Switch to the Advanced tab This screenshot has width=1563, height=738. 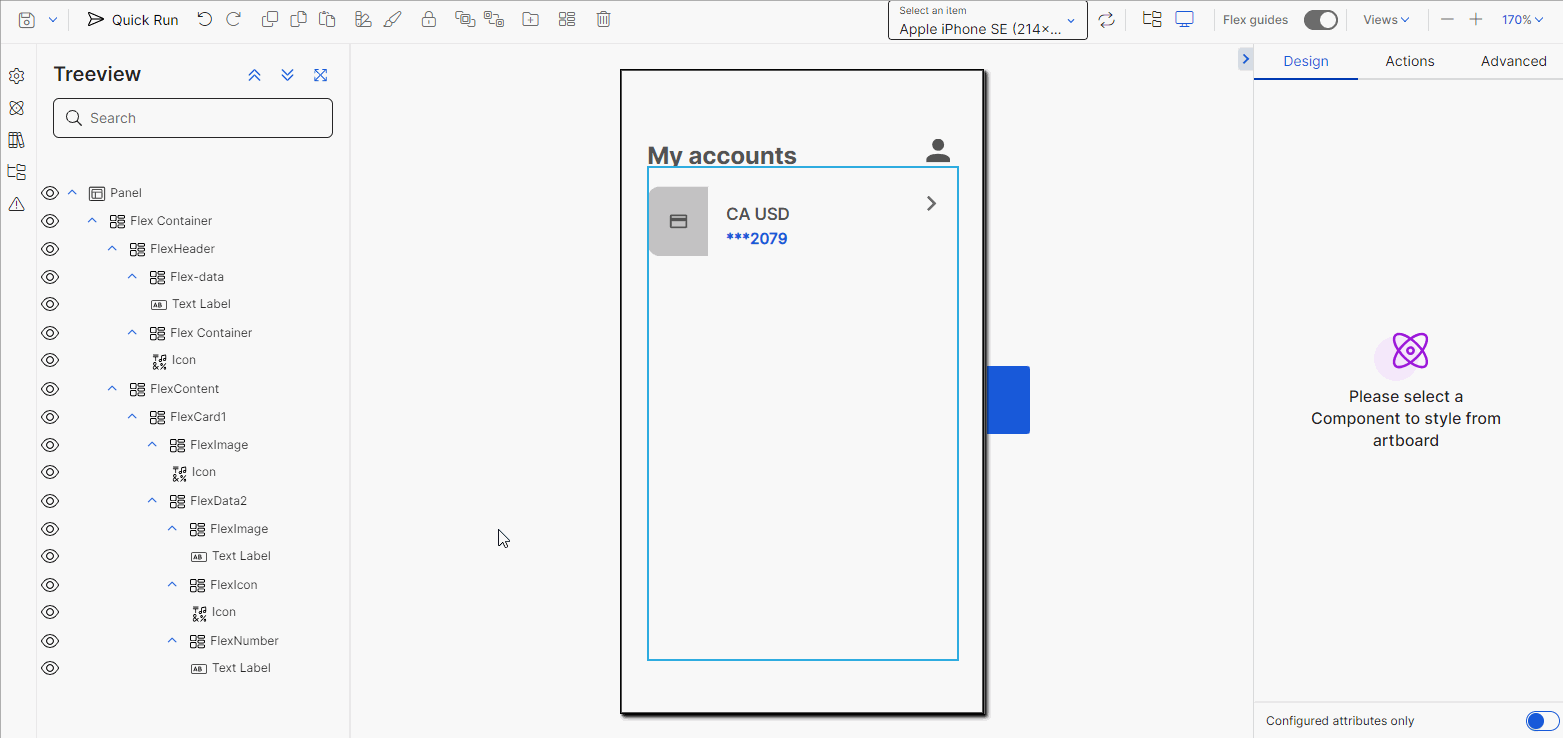coord(1513,61)
